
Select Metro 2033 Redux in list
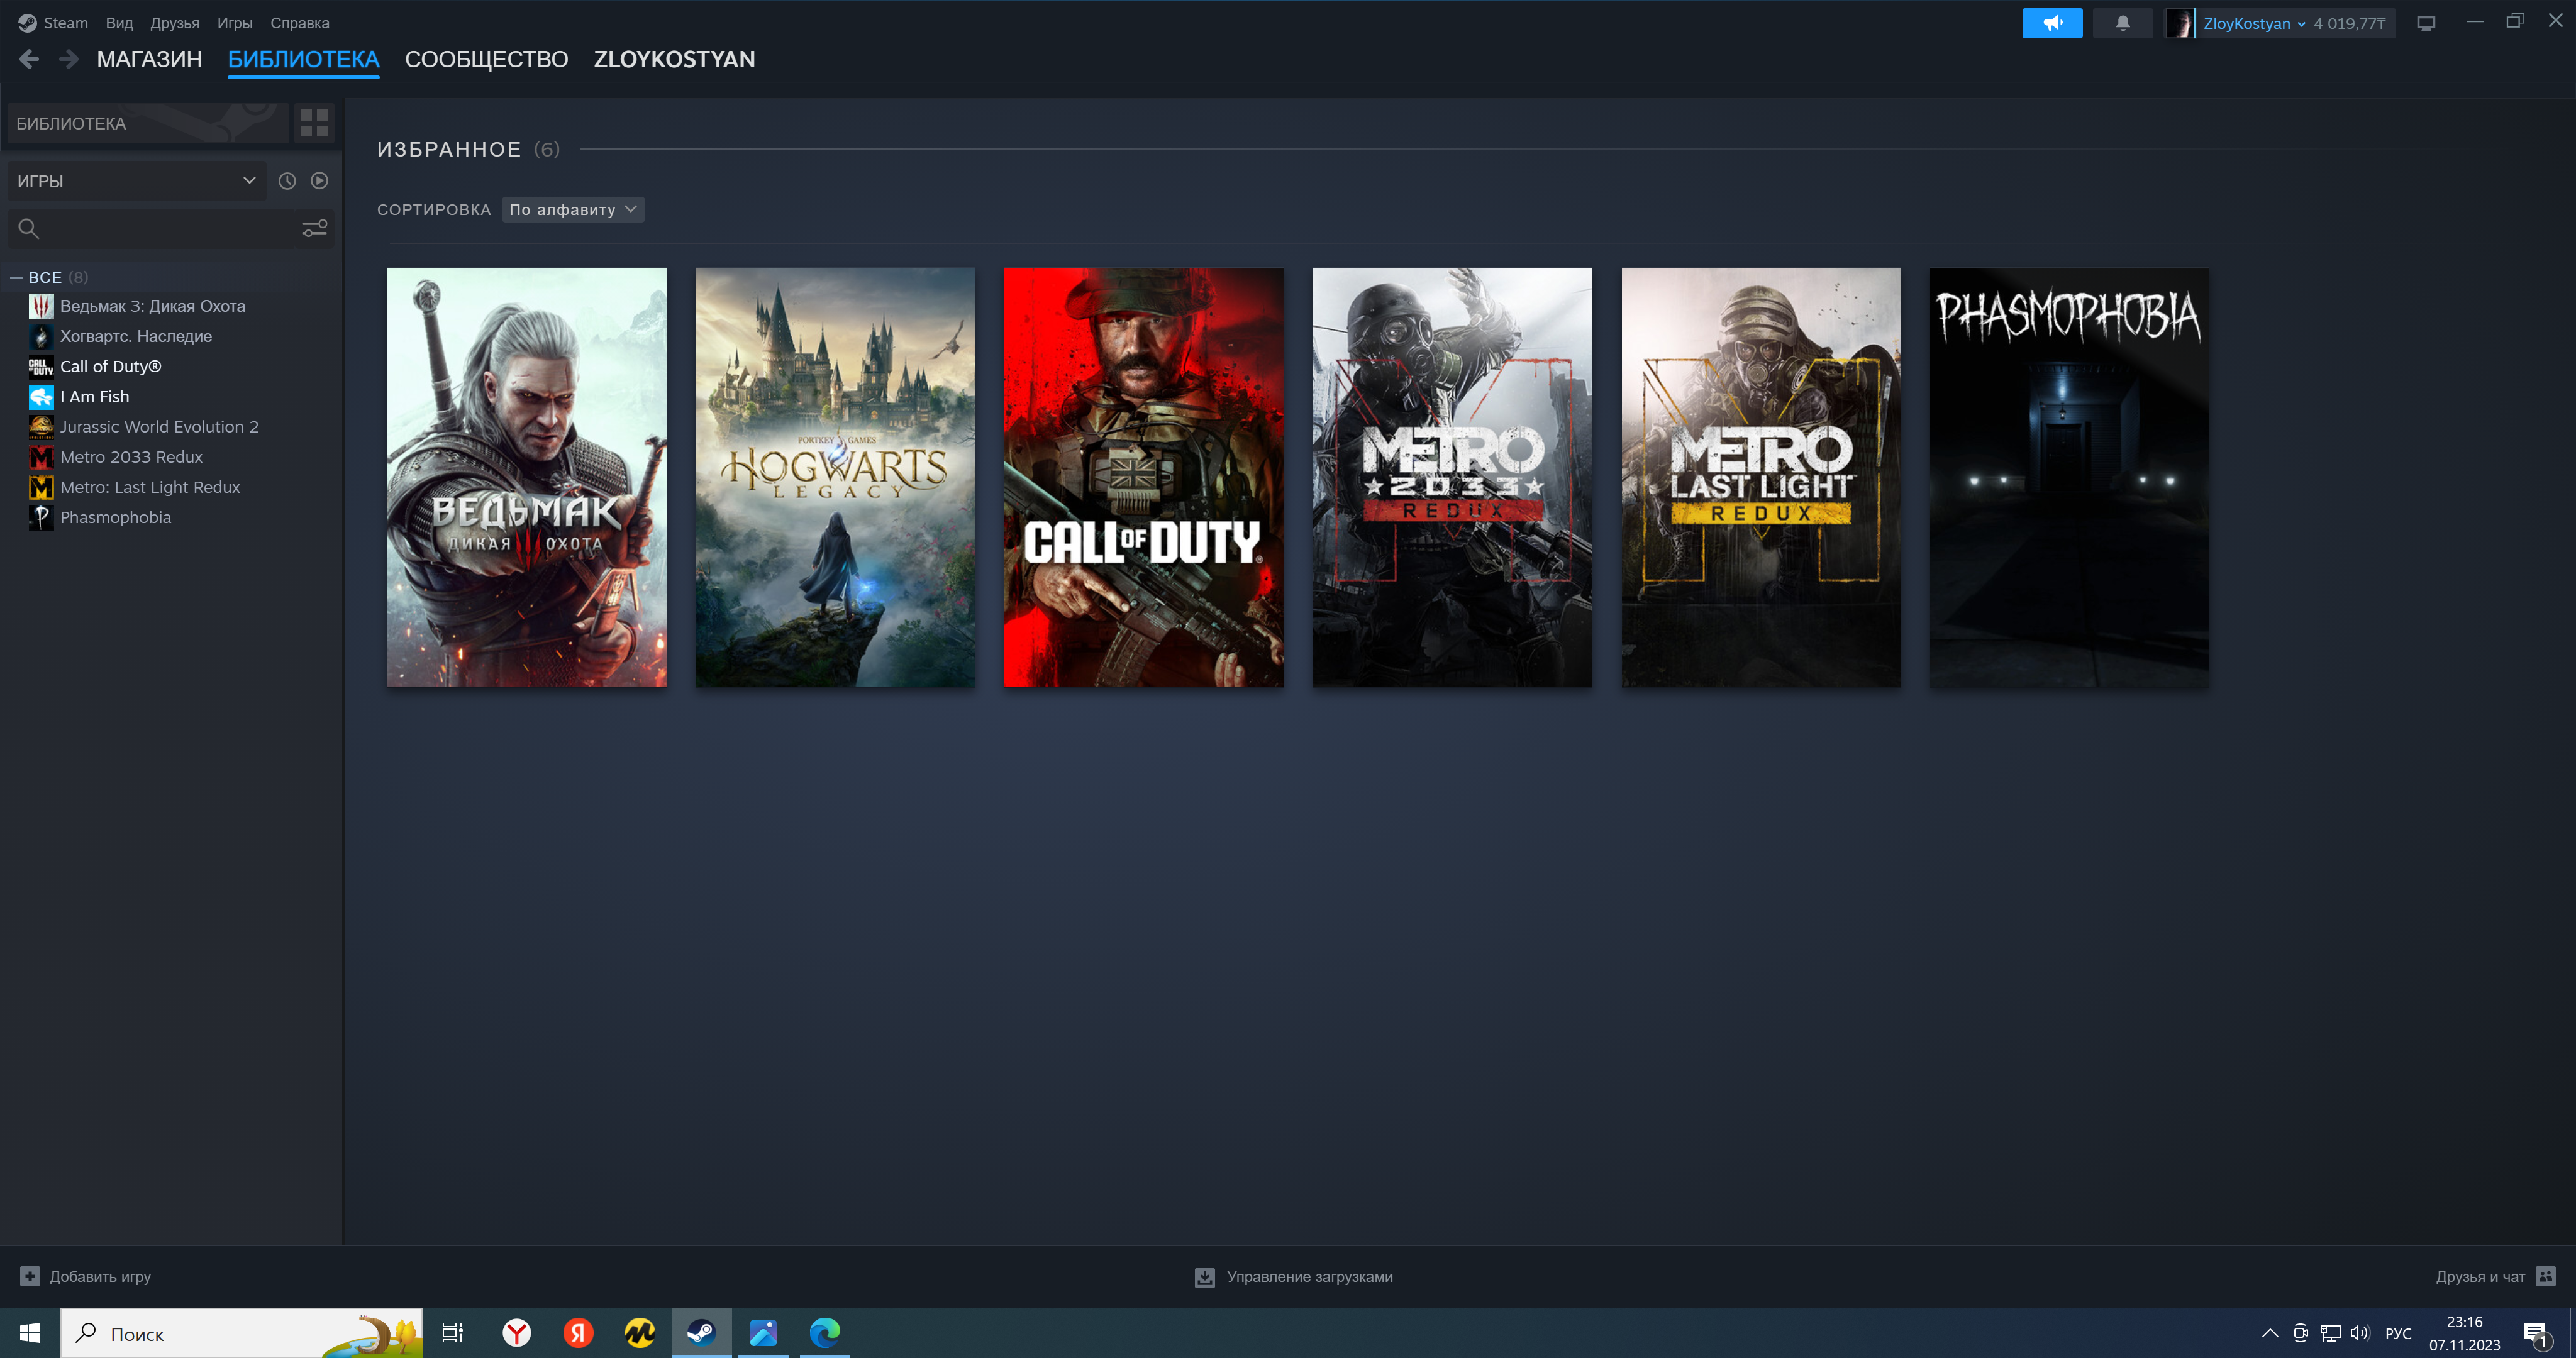[131, 457]
